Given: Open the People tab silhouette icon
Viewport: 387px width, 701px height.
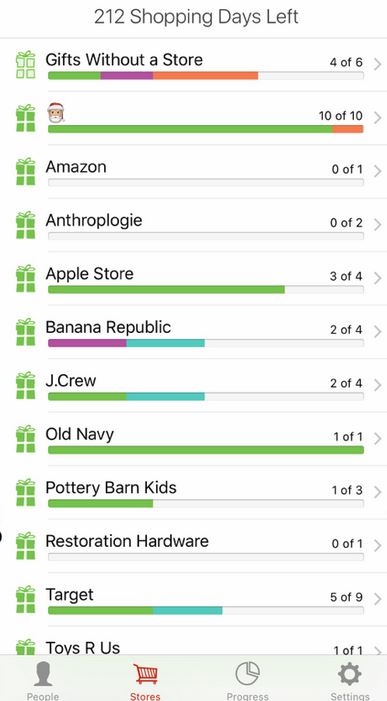Looking at the screenshot, I should point(43,680).
